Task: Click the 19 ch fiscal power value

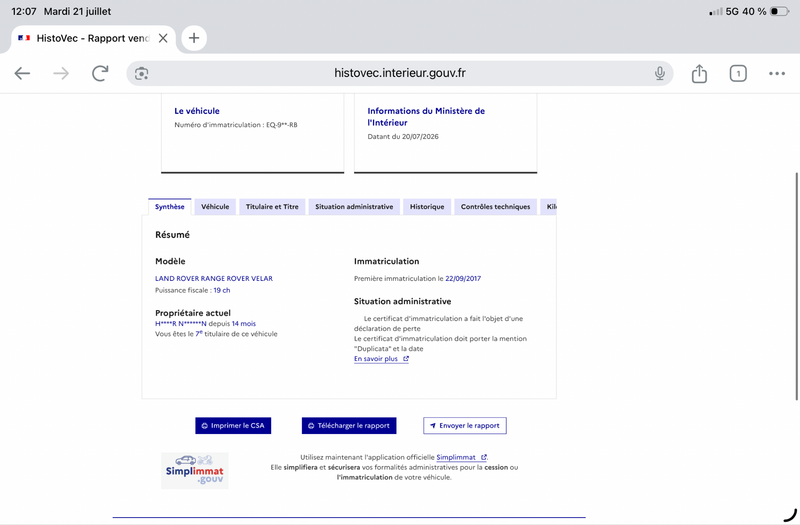Action: click(221, 290)
